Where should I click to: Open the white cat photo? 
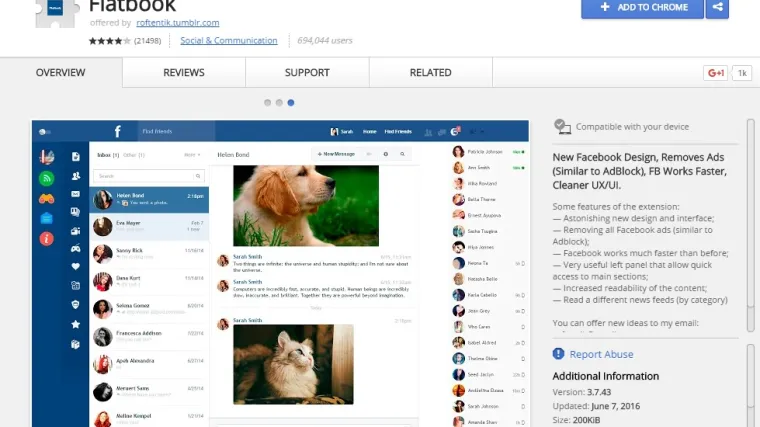tap(293, 364)
